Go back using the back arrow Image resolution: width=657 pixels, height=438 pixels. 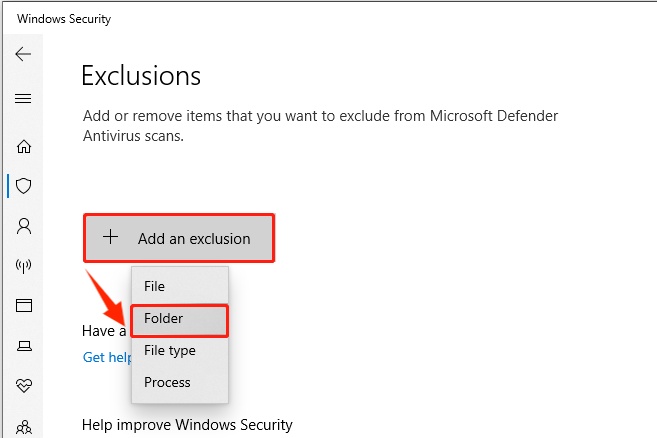23,54
